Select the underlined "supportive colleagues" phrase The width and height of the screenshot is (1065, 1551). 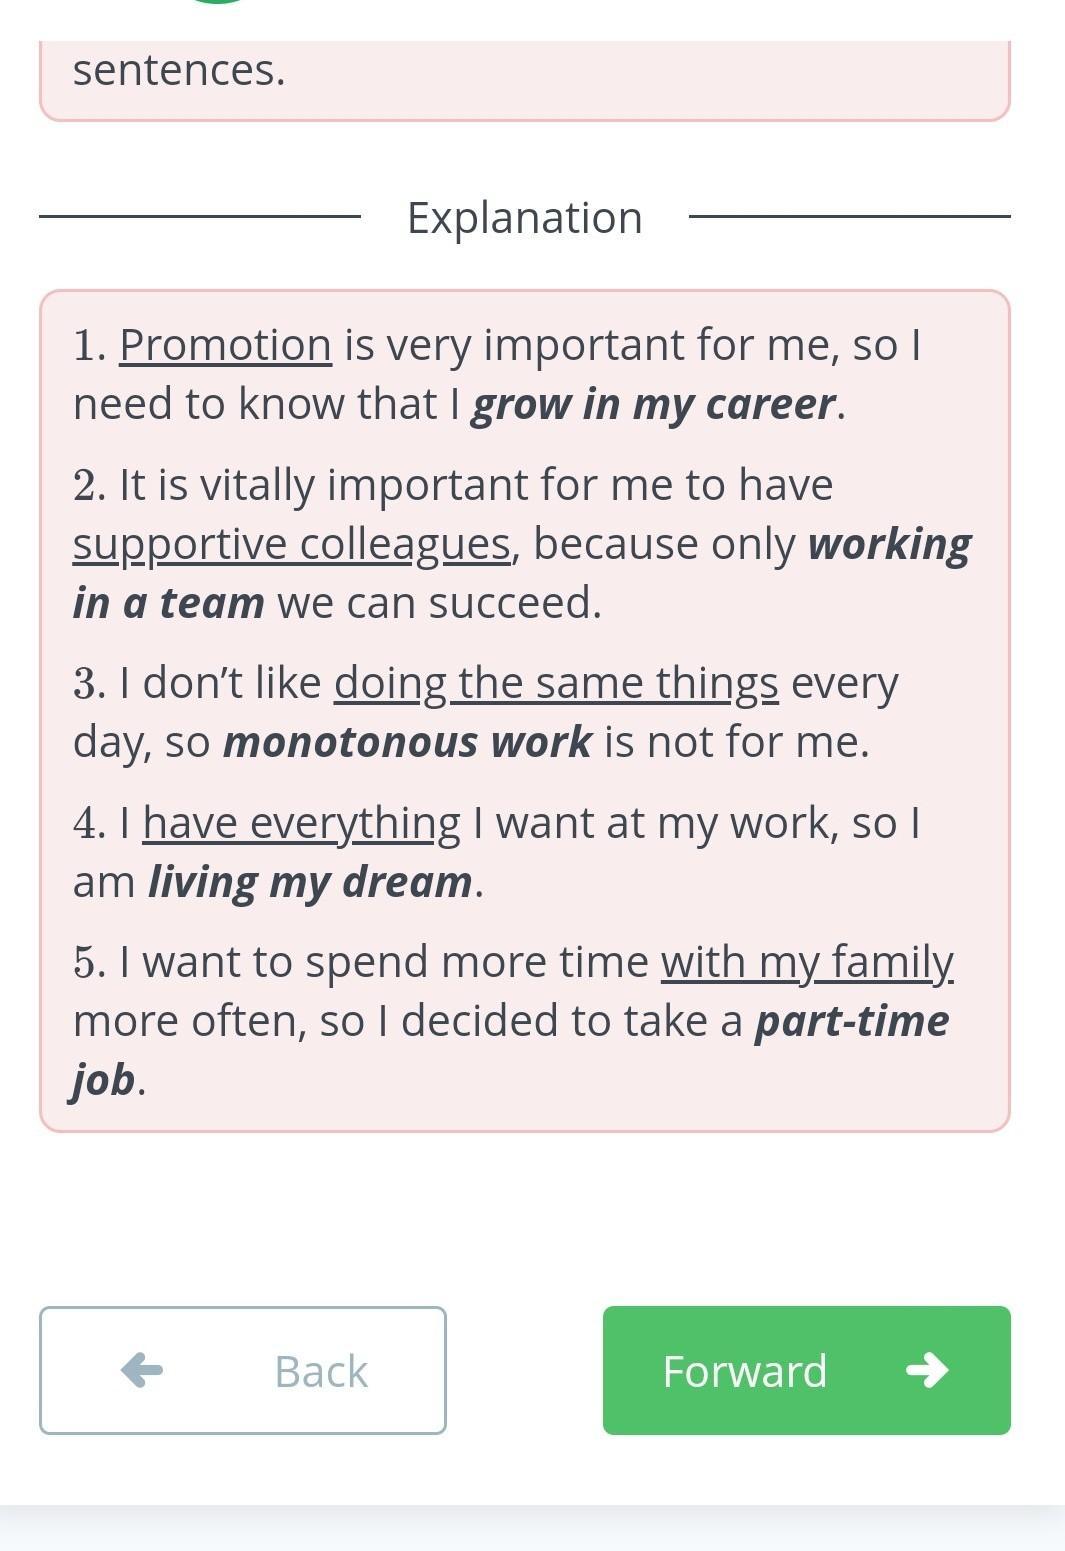click(x=292, y=544)
